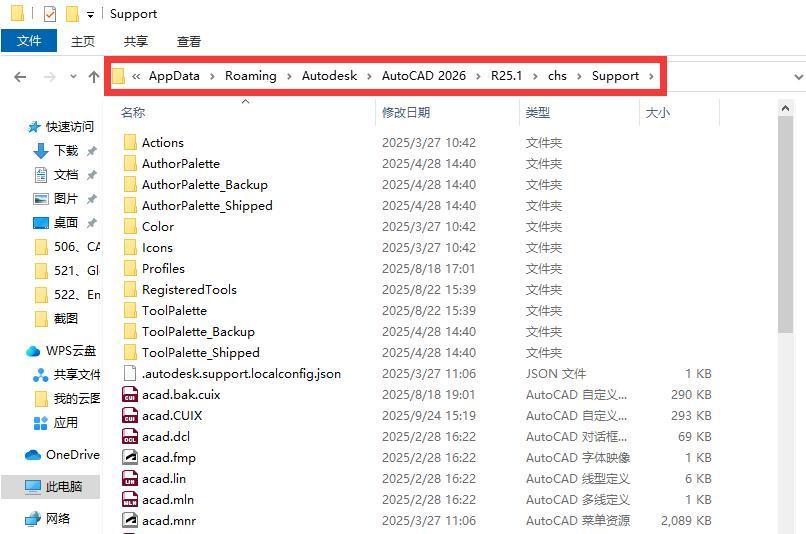806x534 pixels.
Task: Select the AuthorPalette_Backup folder name
Action: coord(205,185)
